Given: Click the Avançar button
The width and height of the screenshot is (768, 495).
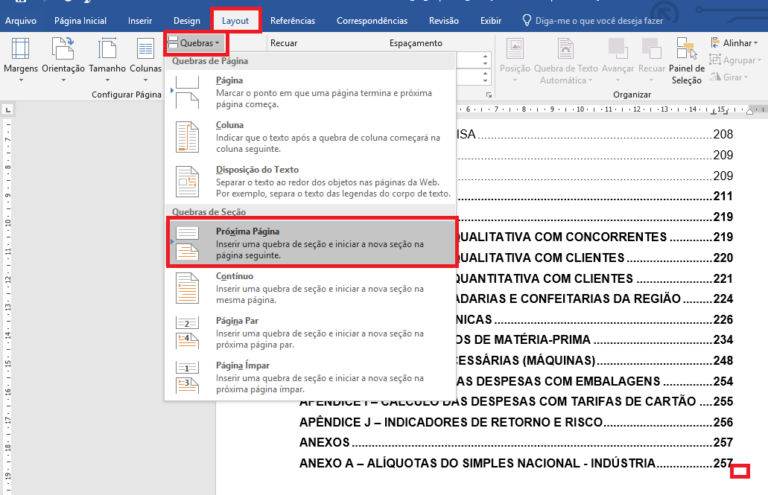Looking at the screenshot, I should click(618, 61).
